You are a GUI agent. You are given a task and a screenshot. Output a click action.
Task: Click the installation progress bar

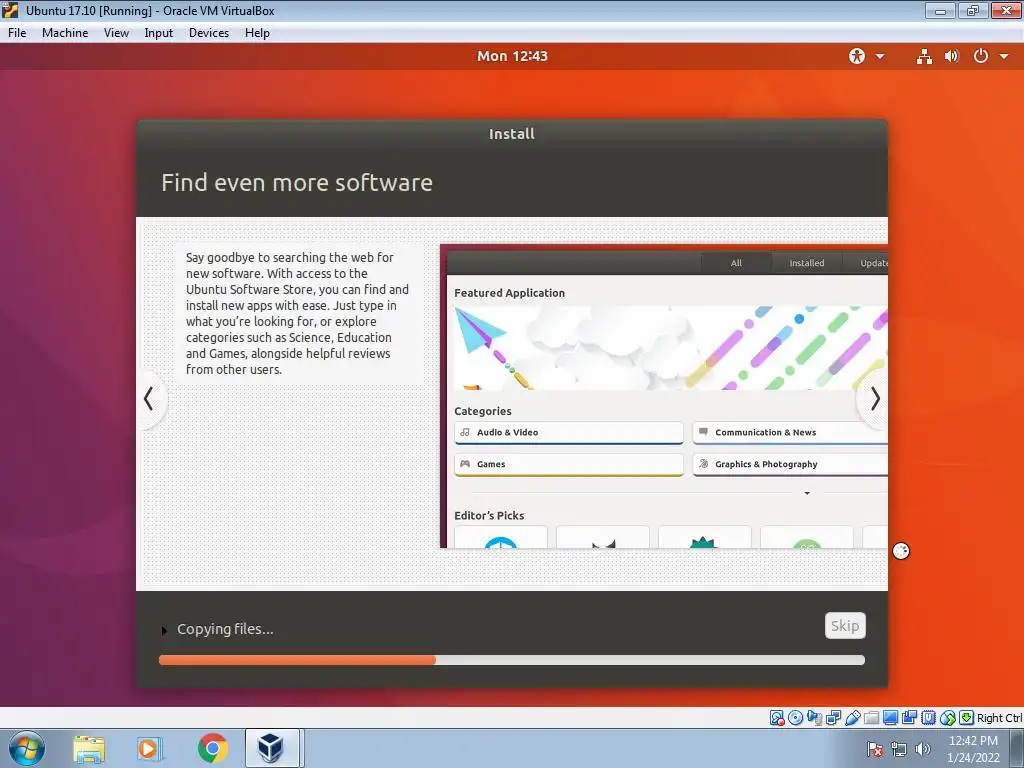point(512,660)
